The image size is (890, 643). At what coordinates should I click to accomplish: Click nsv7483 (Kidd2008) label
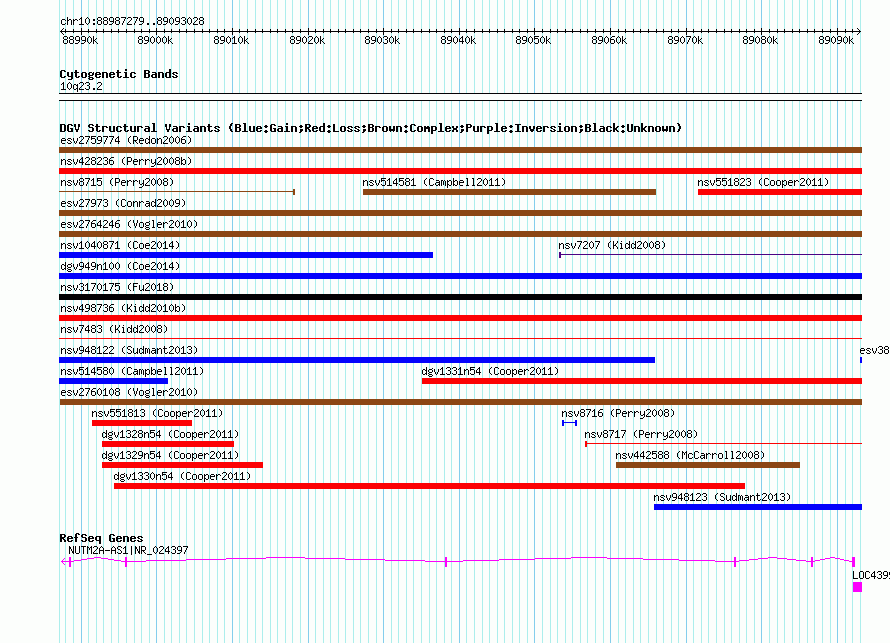(114, 329)
